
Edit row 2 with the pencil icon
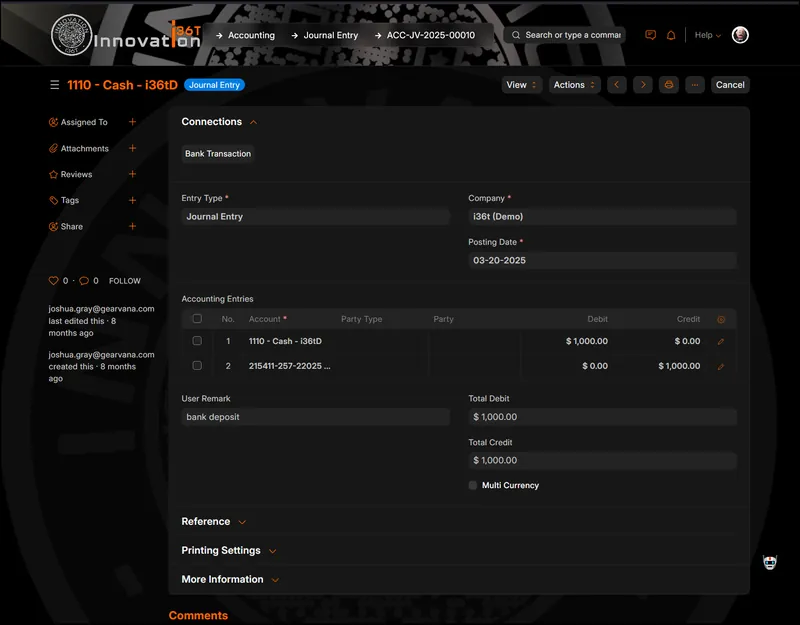coord(721,366)
